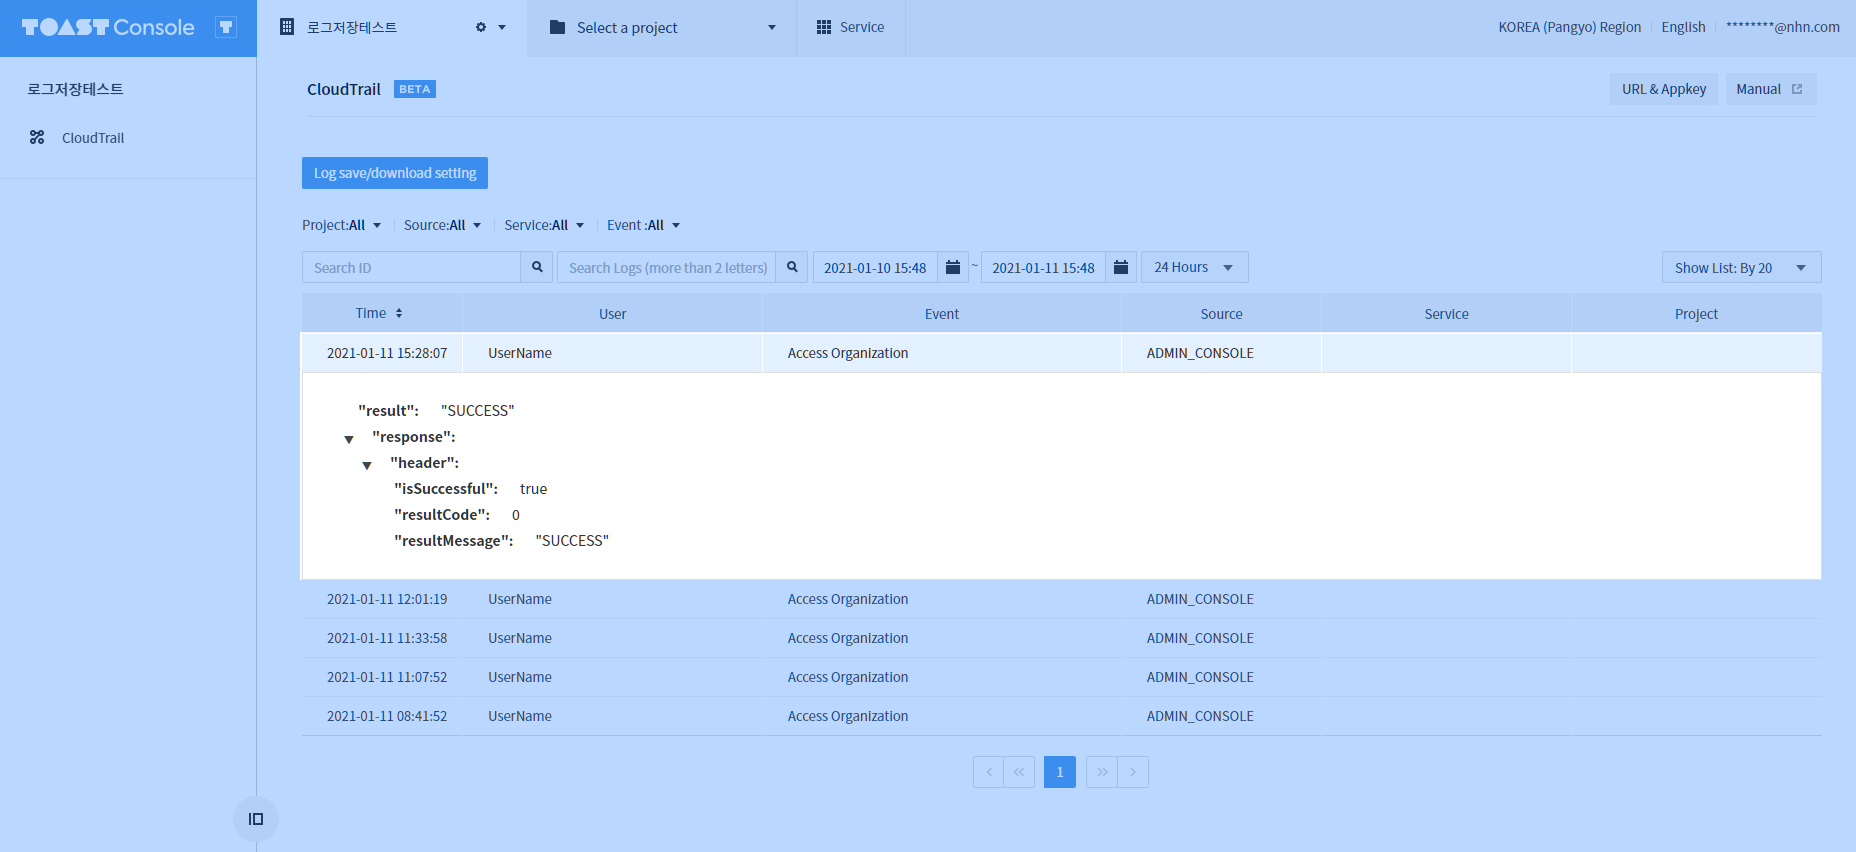
Task: Open the Service:All filter dropdown
Action: click(544, 225)
